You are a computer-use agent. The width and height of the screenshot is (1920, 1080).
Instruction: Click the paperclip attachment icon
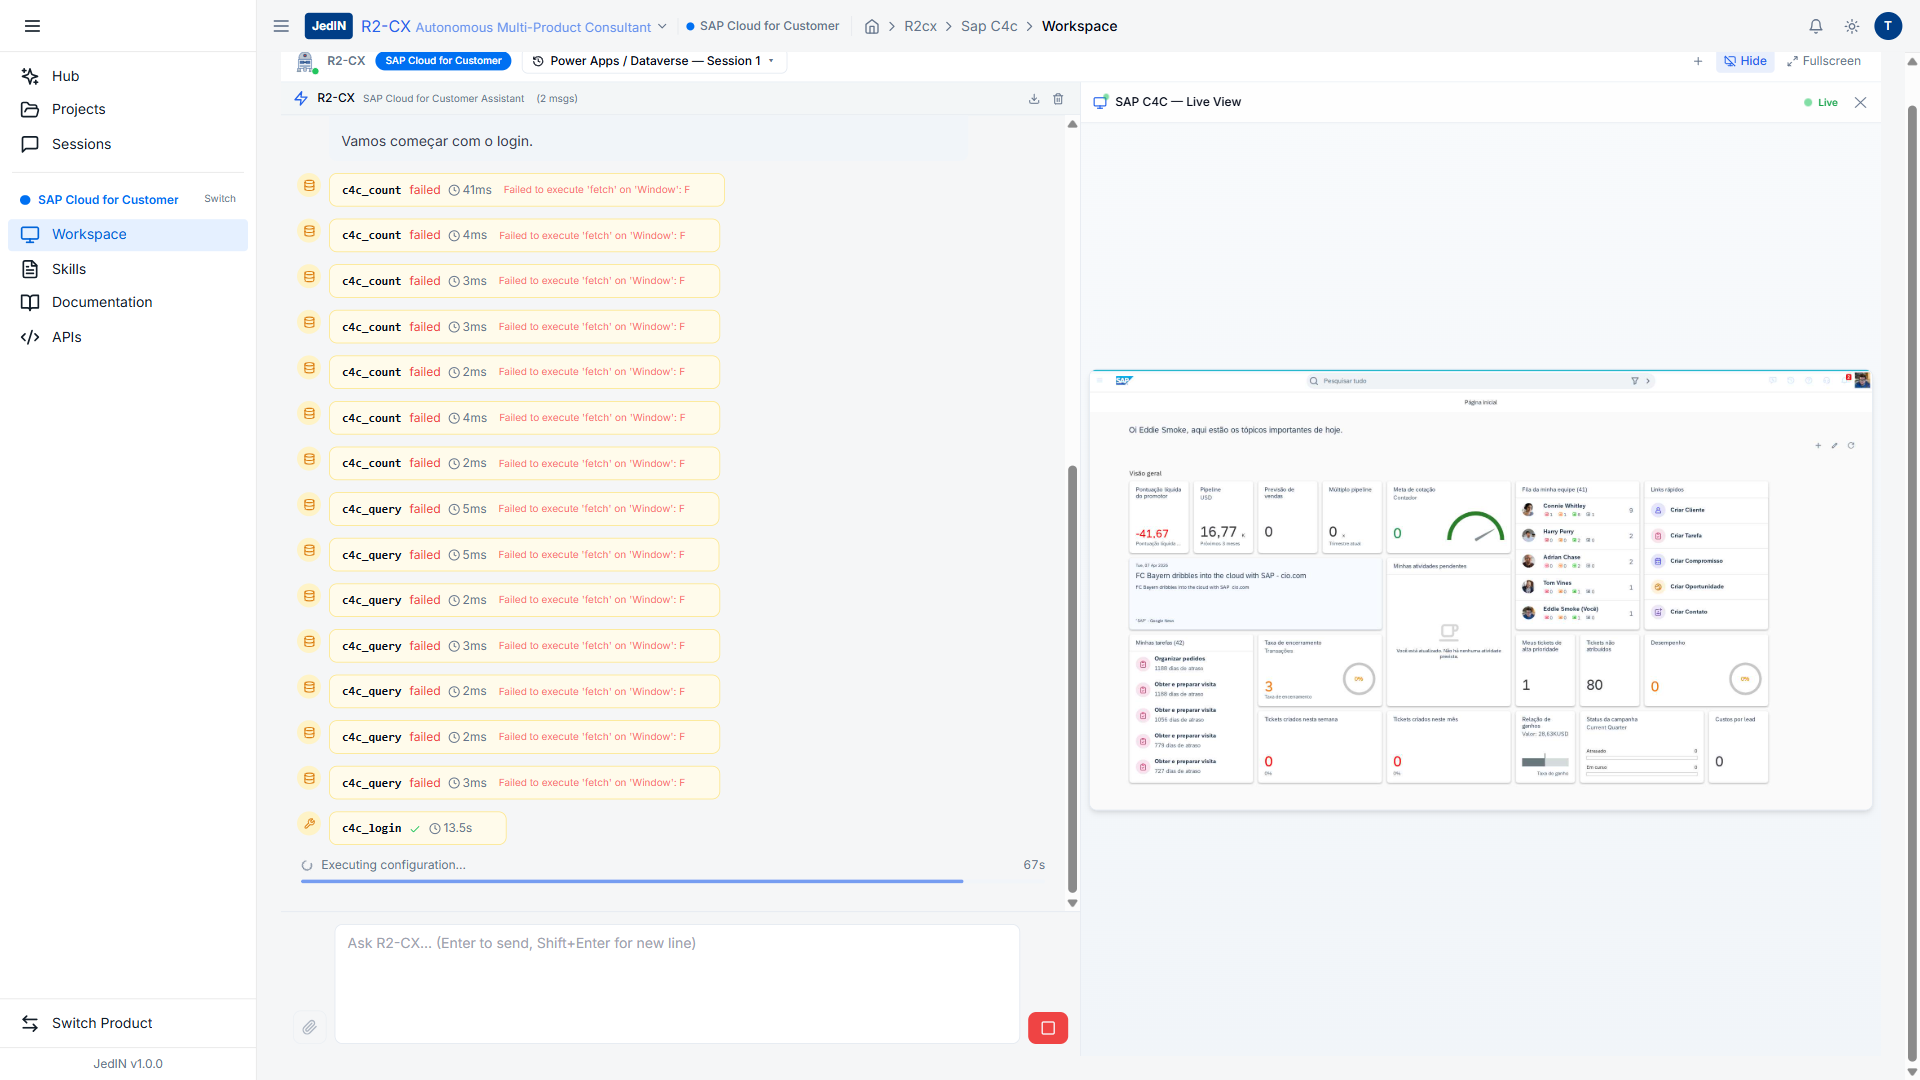point(309,1027)
